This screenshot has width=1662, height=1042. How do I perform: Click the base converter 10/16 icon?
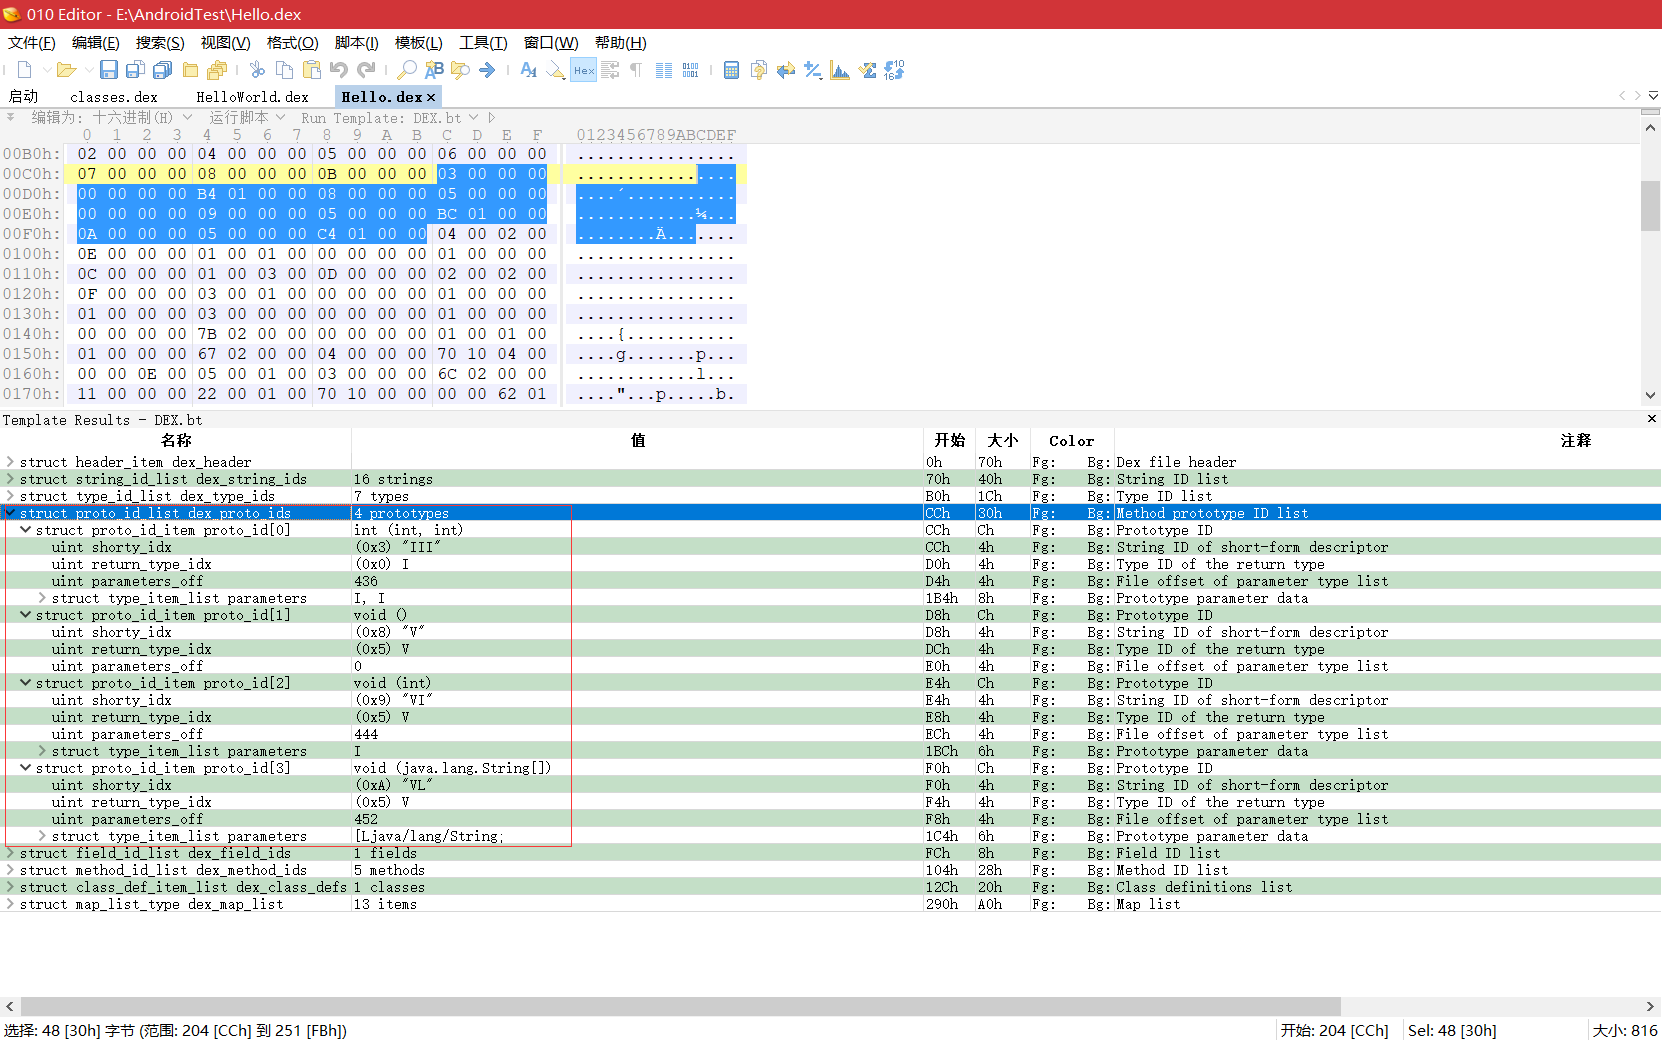click(x=894, y=70)
